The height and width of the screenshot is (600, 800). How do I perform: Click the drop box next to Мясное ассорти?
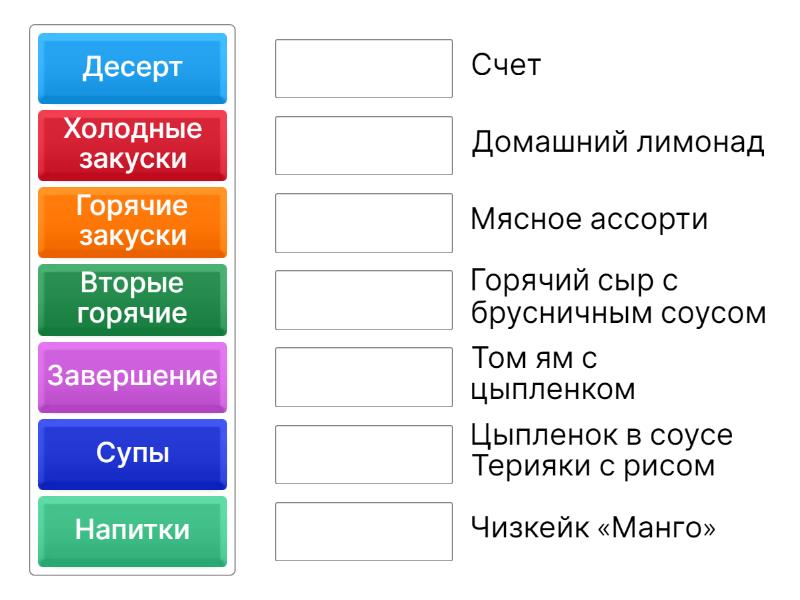point(364,222)
